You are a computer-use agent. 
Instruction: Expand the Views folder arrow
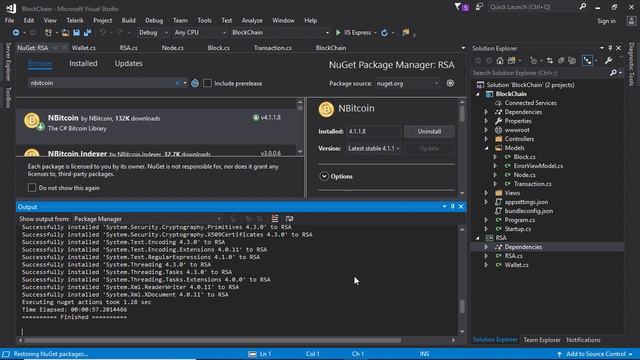point(486,193)
